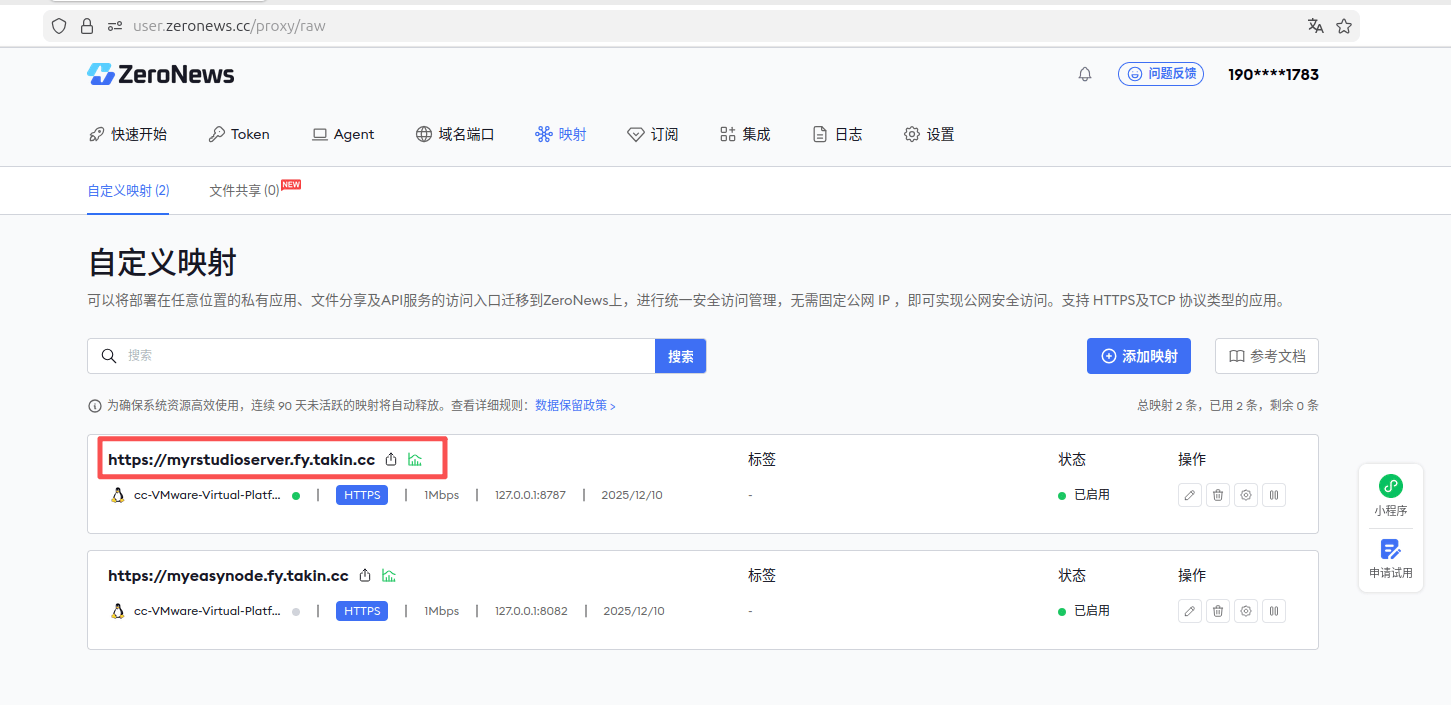Image resolution: width=1451 pixels, height=705 pixels.
Task: Click the notification bell icon
Action: pos(1085,75)
